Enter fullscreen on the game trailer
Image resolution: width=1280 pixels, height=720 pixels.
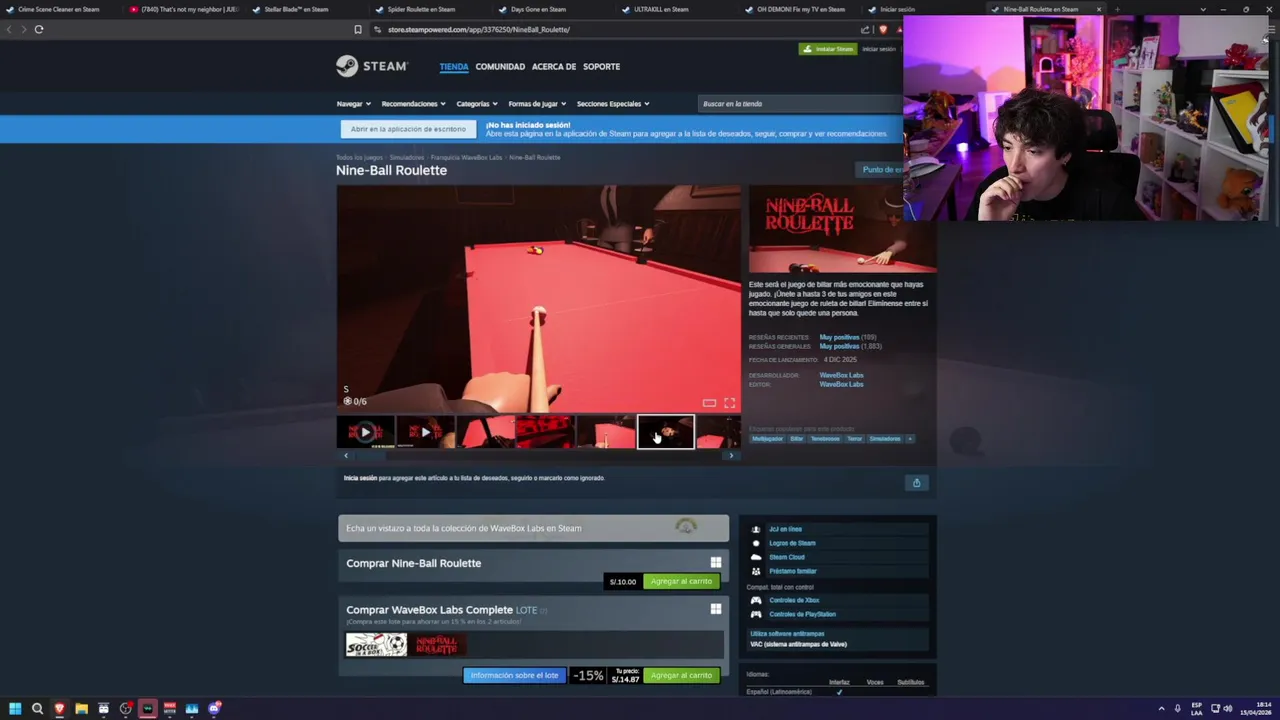[729, 403]
